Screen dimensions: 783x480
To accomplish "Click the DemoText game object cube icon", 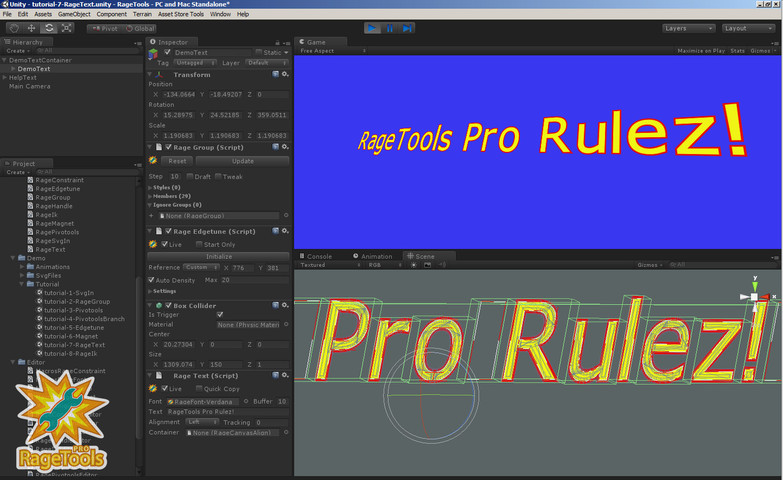I will [x=153, y=54].
